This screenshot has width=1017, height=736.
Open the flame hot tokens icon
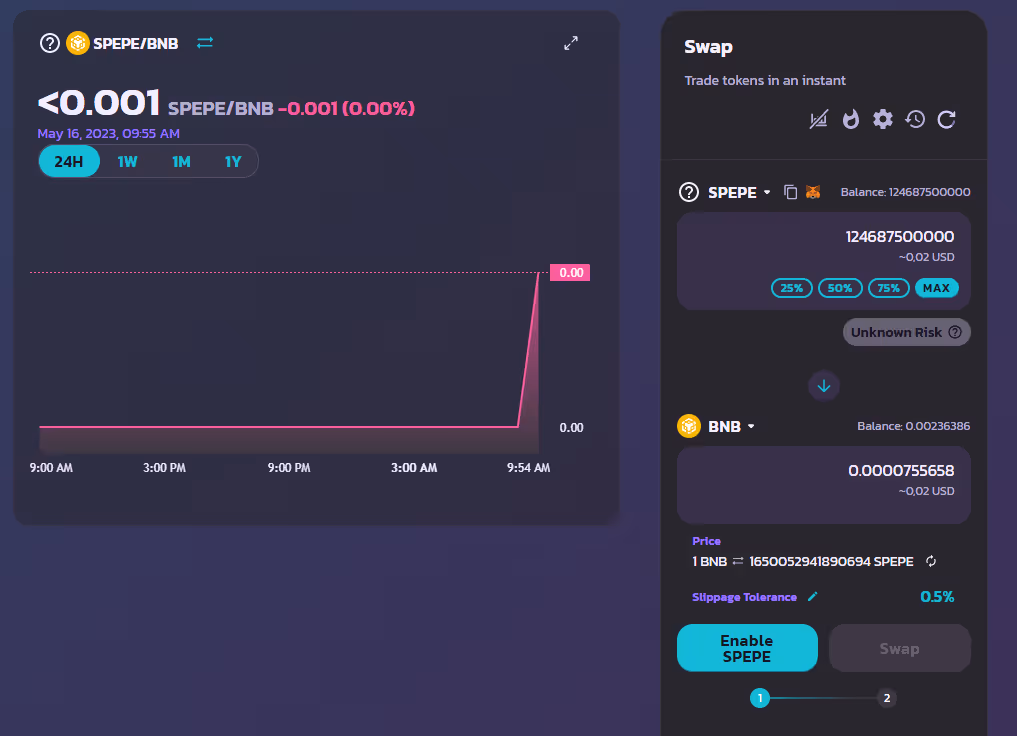(850, 120)
